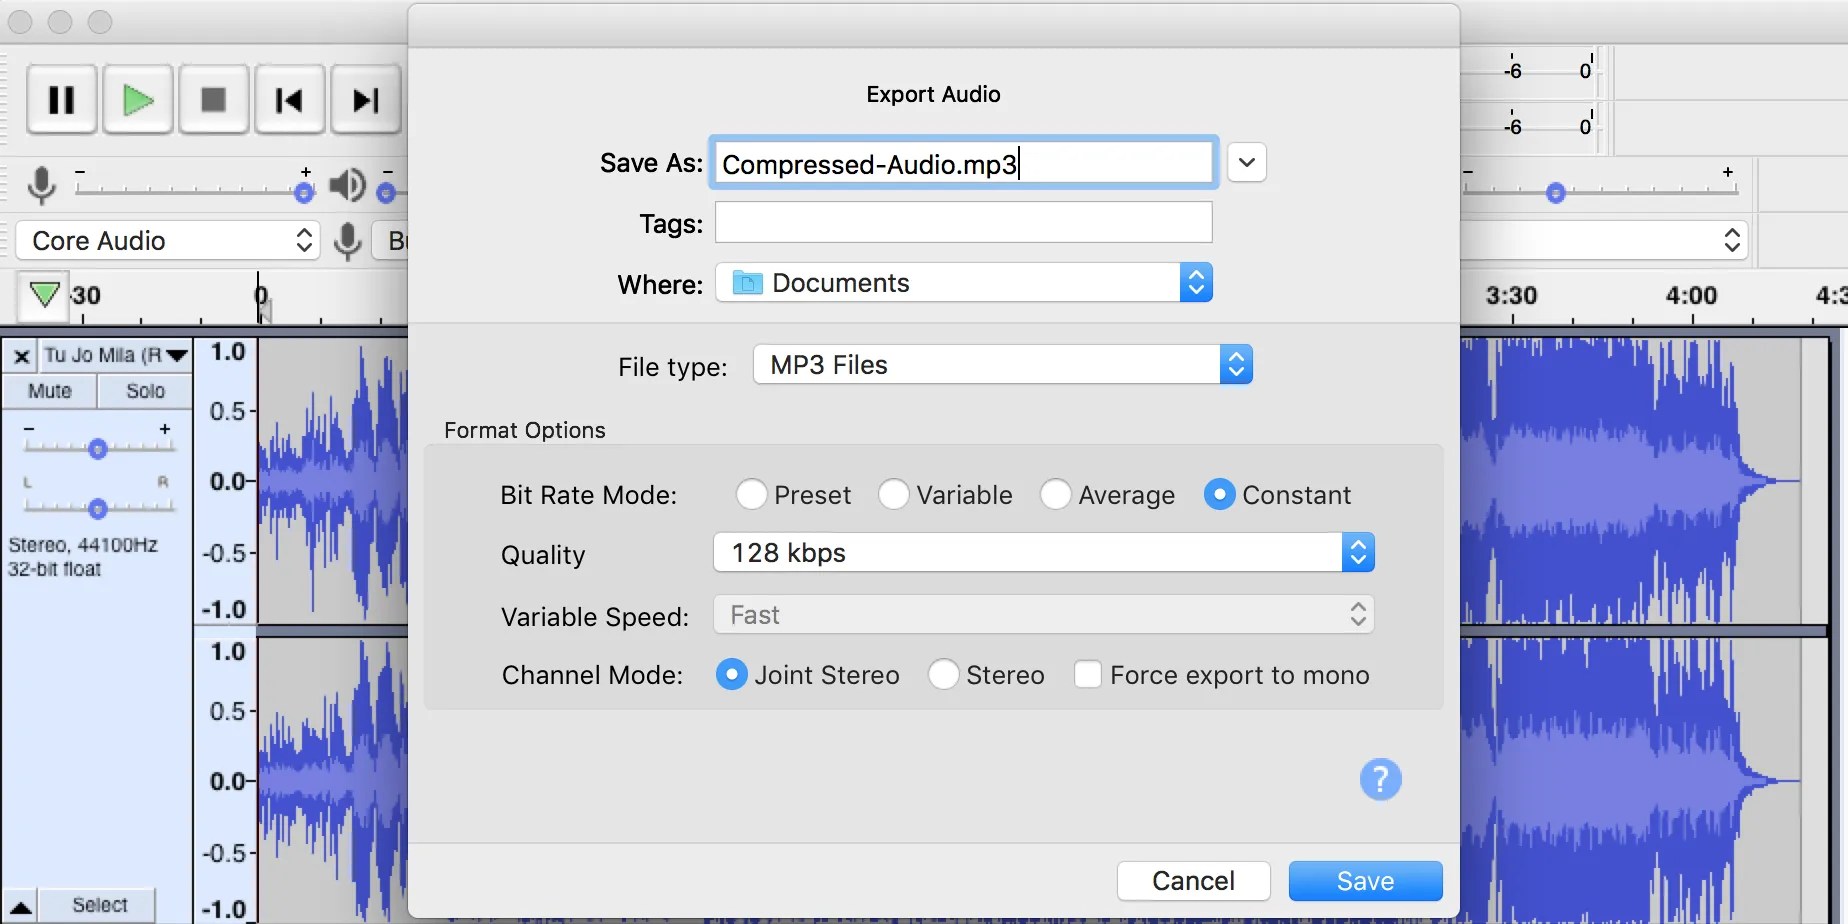
Task: Click the Play button to start playback
Action: pyautogui.click(x=137, y=99)
